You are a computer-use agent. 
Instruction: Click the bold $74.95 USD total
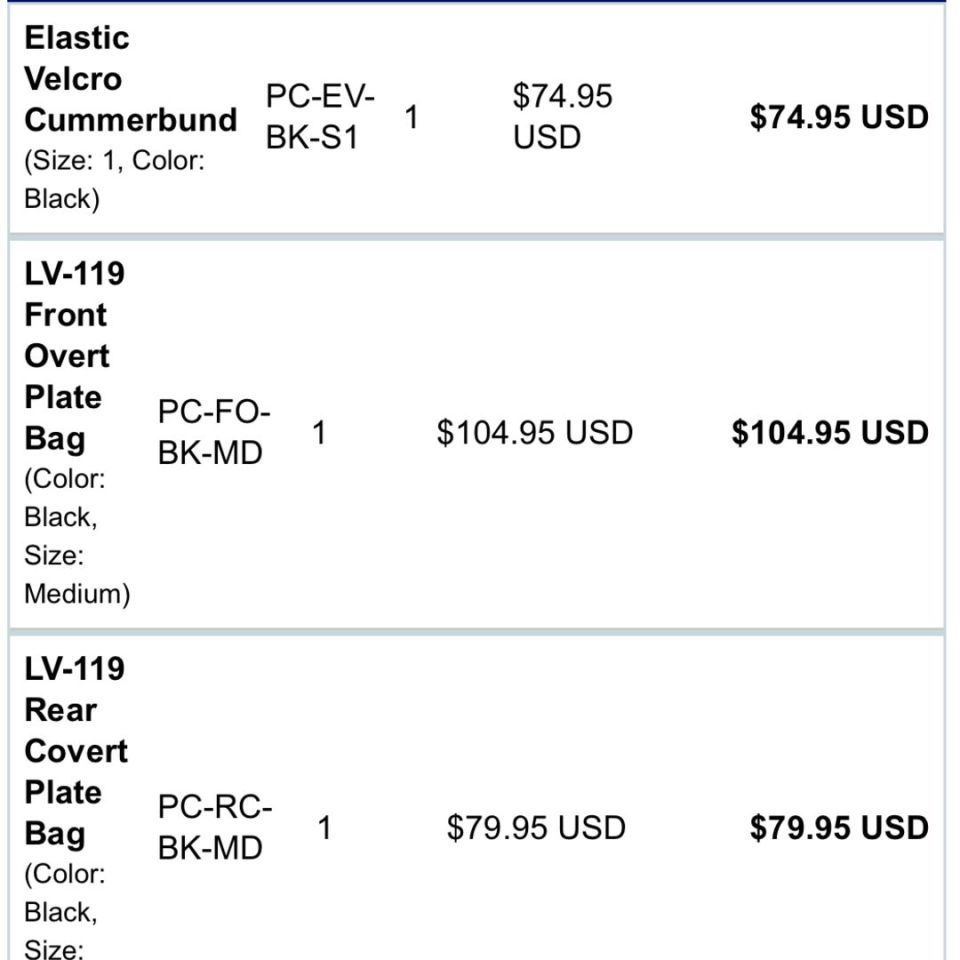pos(839,117)
